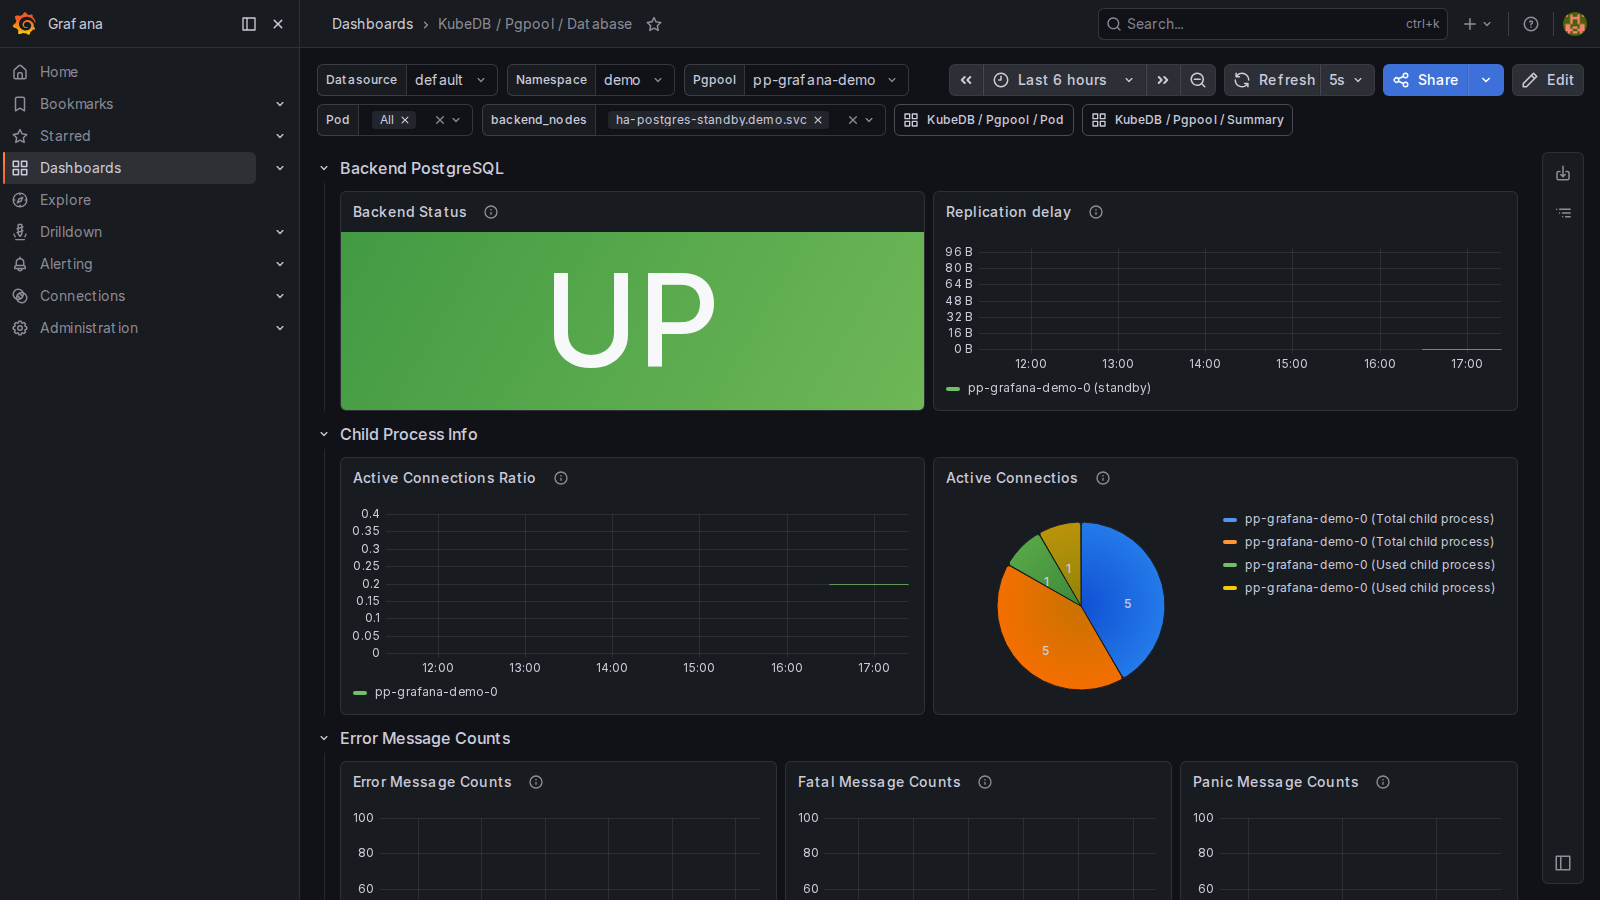Go to Home in sidebar
Image resolution: width=1600 pixels, height=900 pixels.
59,72
